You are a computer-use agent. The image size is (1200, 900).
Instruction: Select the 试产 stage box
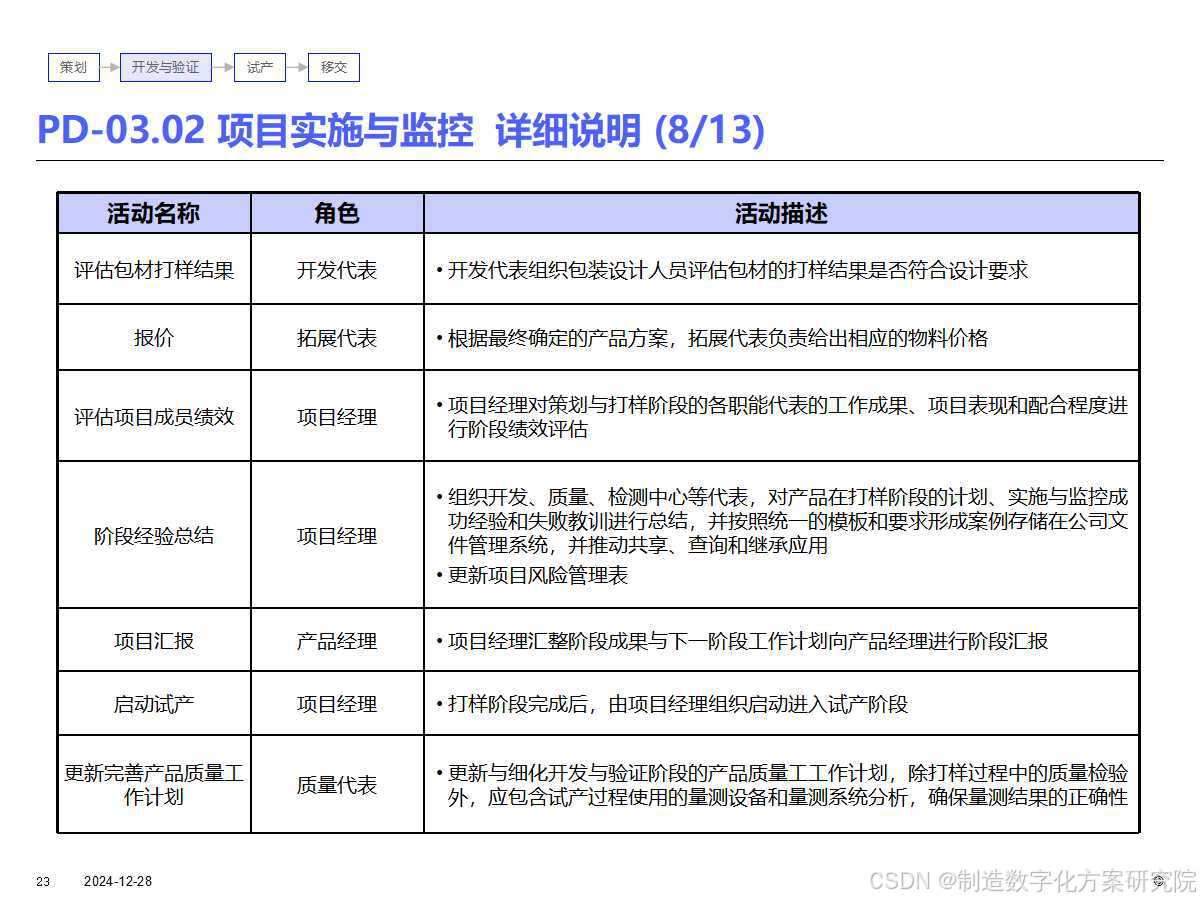[x=259, y=68]
